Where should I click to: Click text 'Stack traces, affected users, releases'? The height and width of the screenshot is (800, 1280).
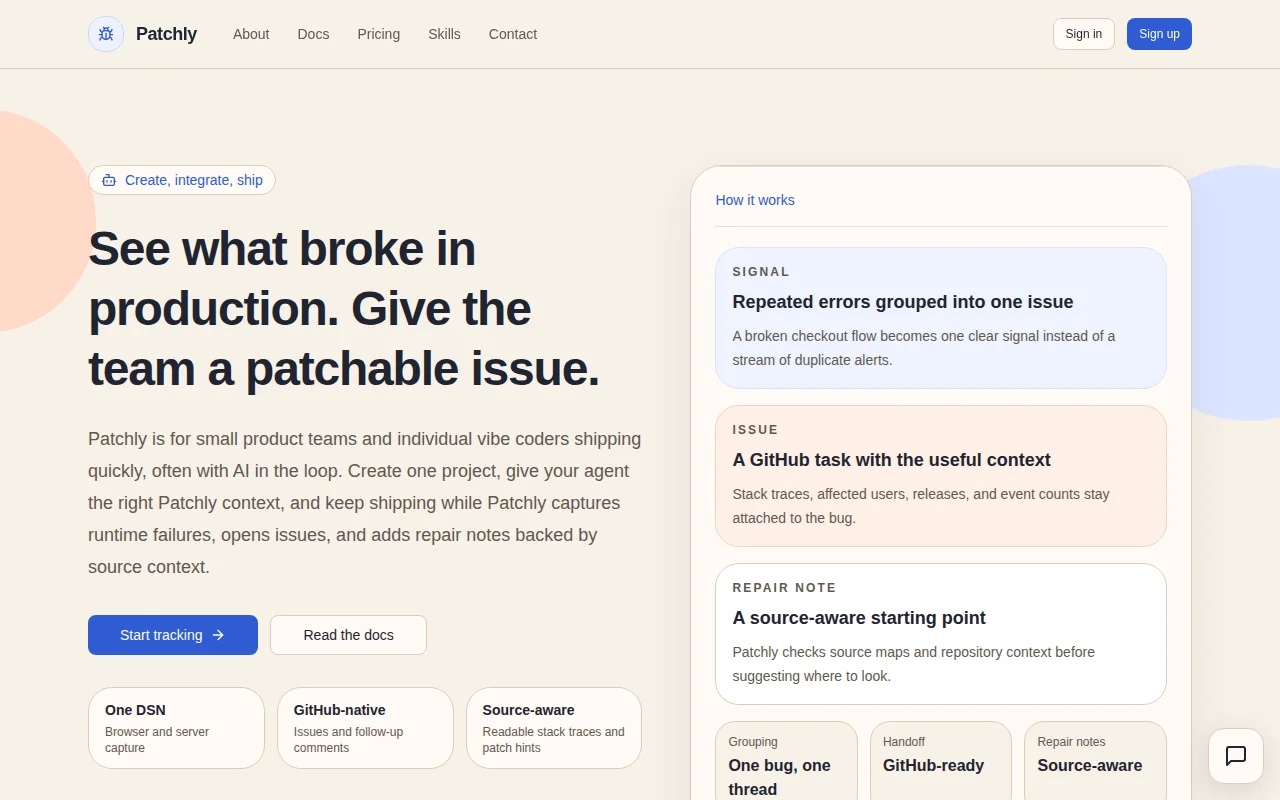921,506
